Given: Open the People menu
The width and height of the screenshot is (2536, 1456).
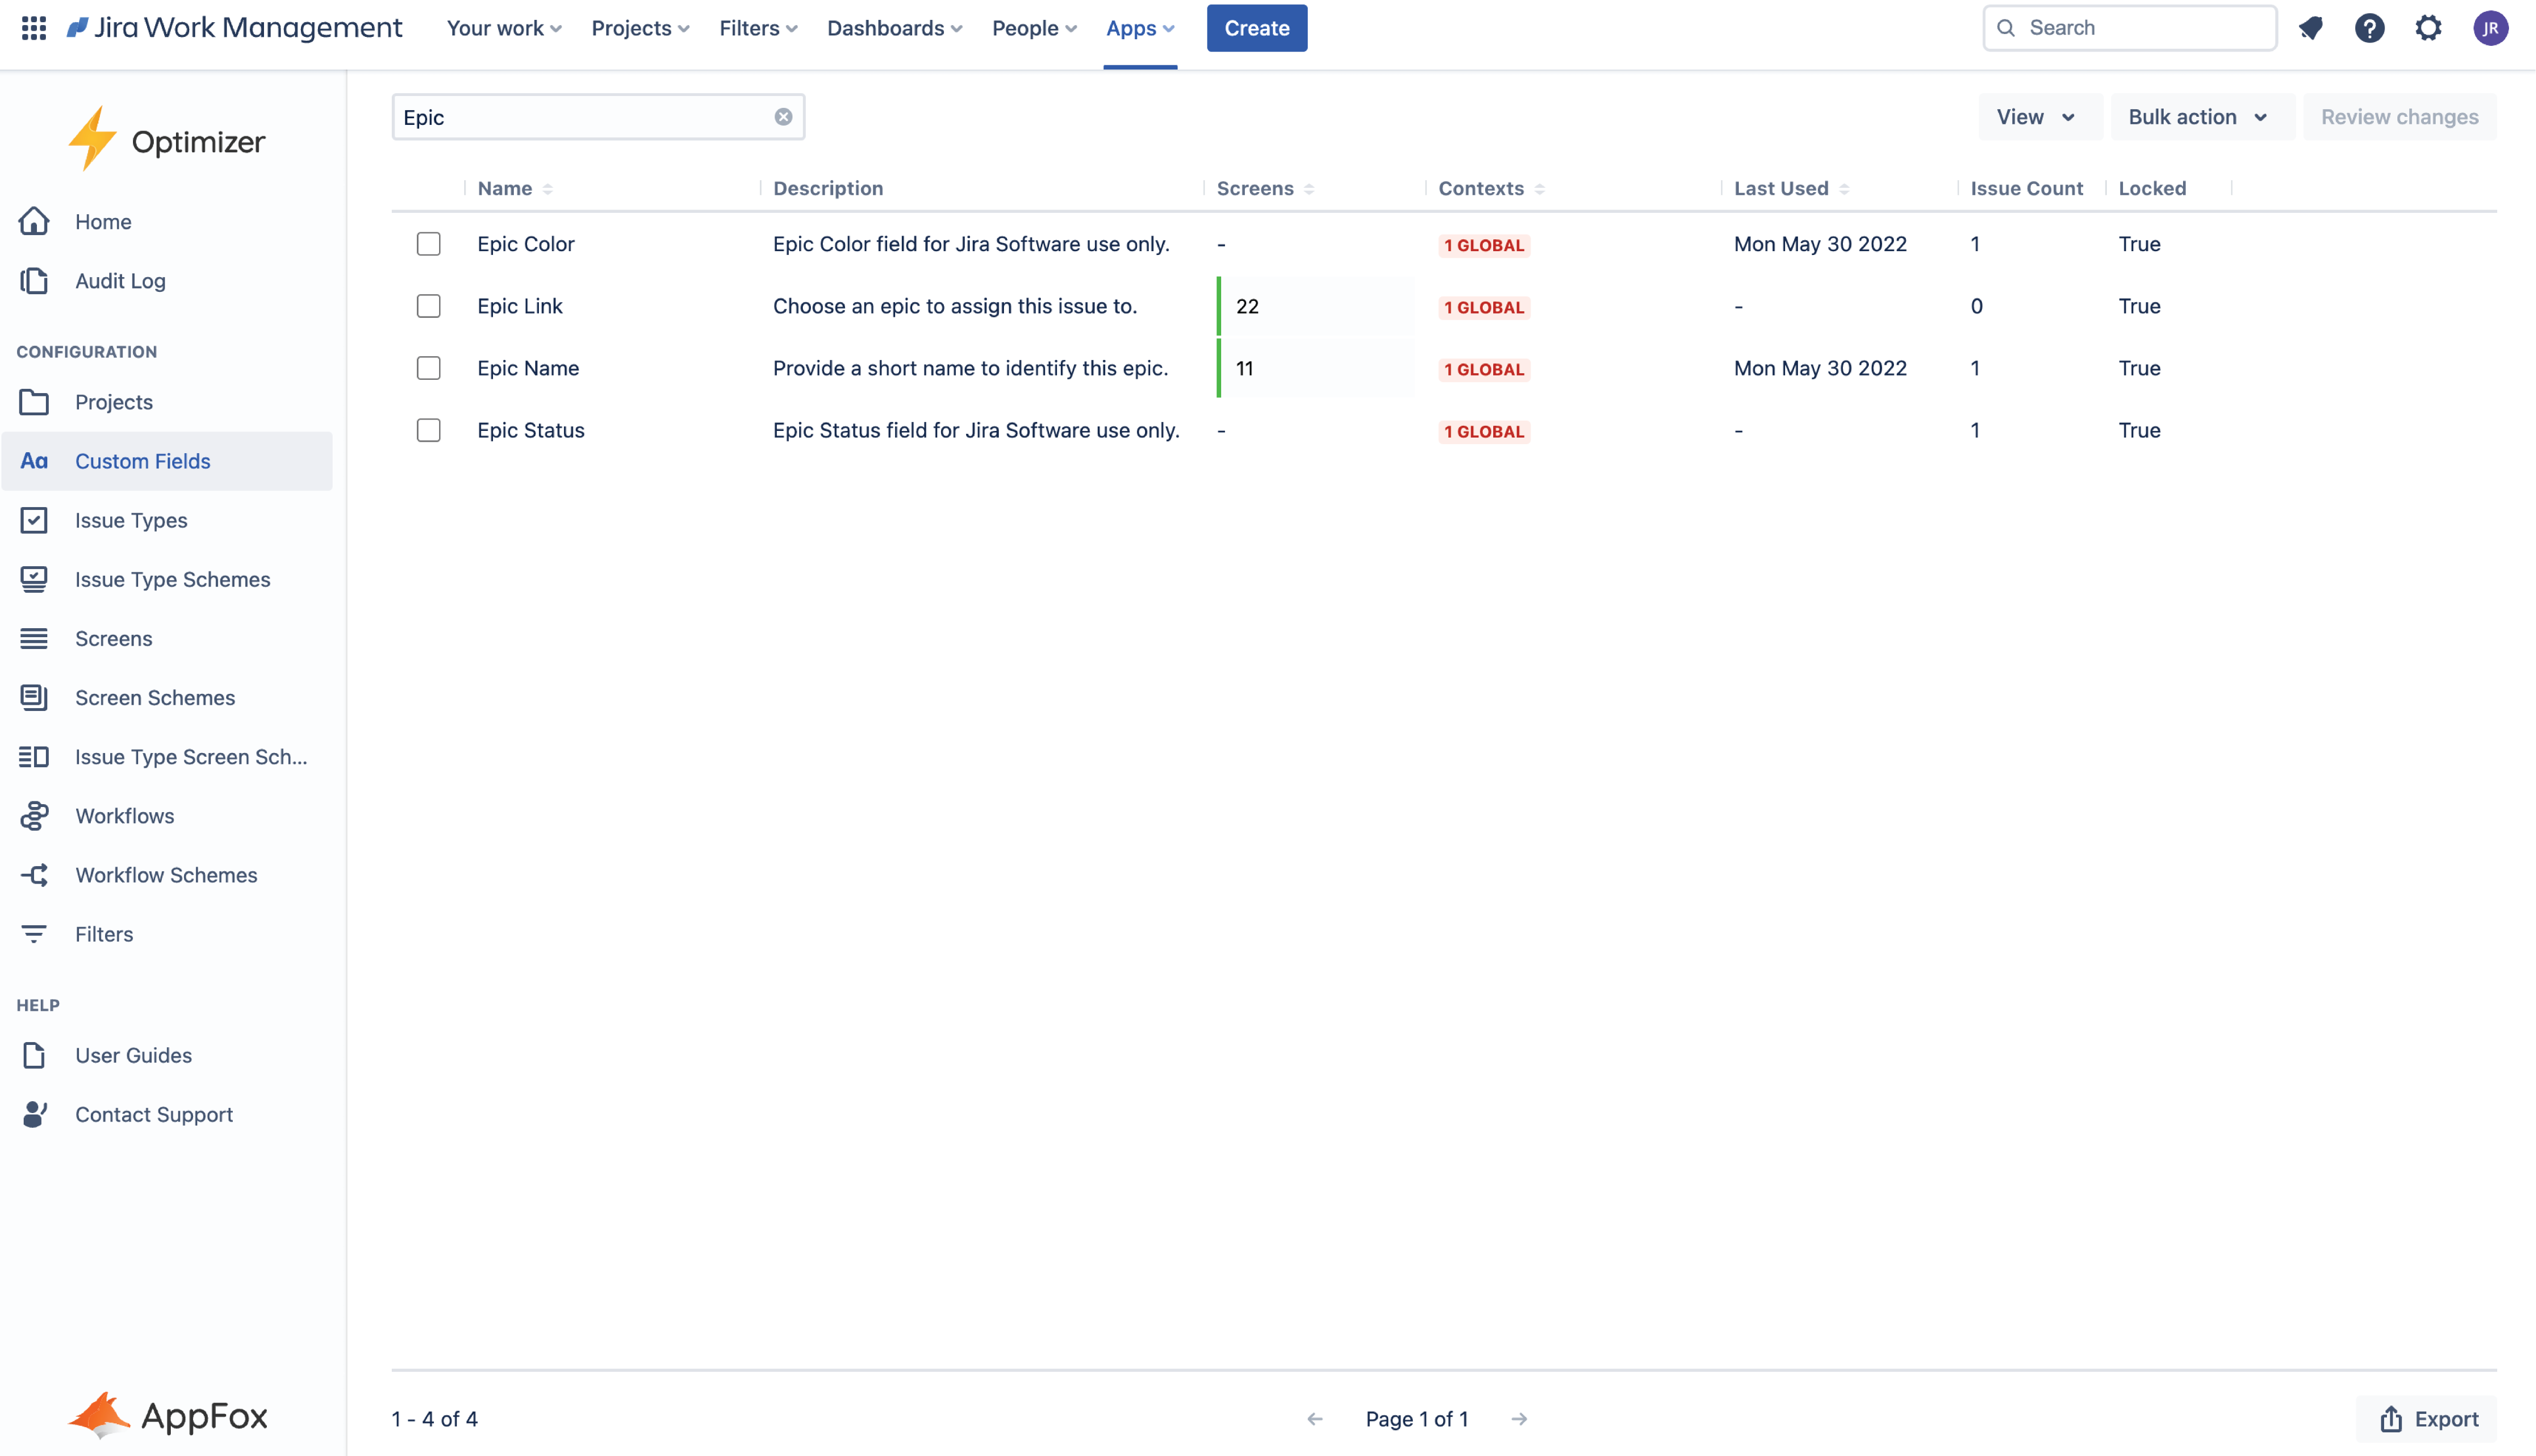Looking at the screenshot, I should (1034, 28).
